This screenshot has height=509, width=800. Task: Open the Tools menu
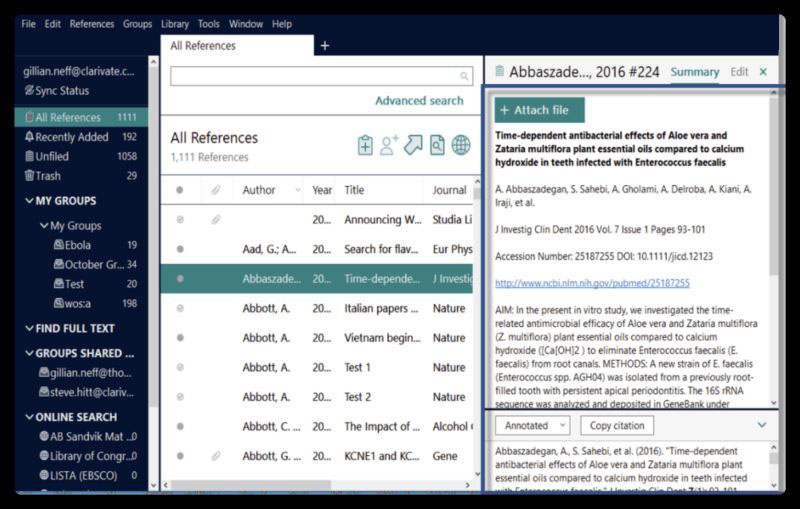(209, 24)
